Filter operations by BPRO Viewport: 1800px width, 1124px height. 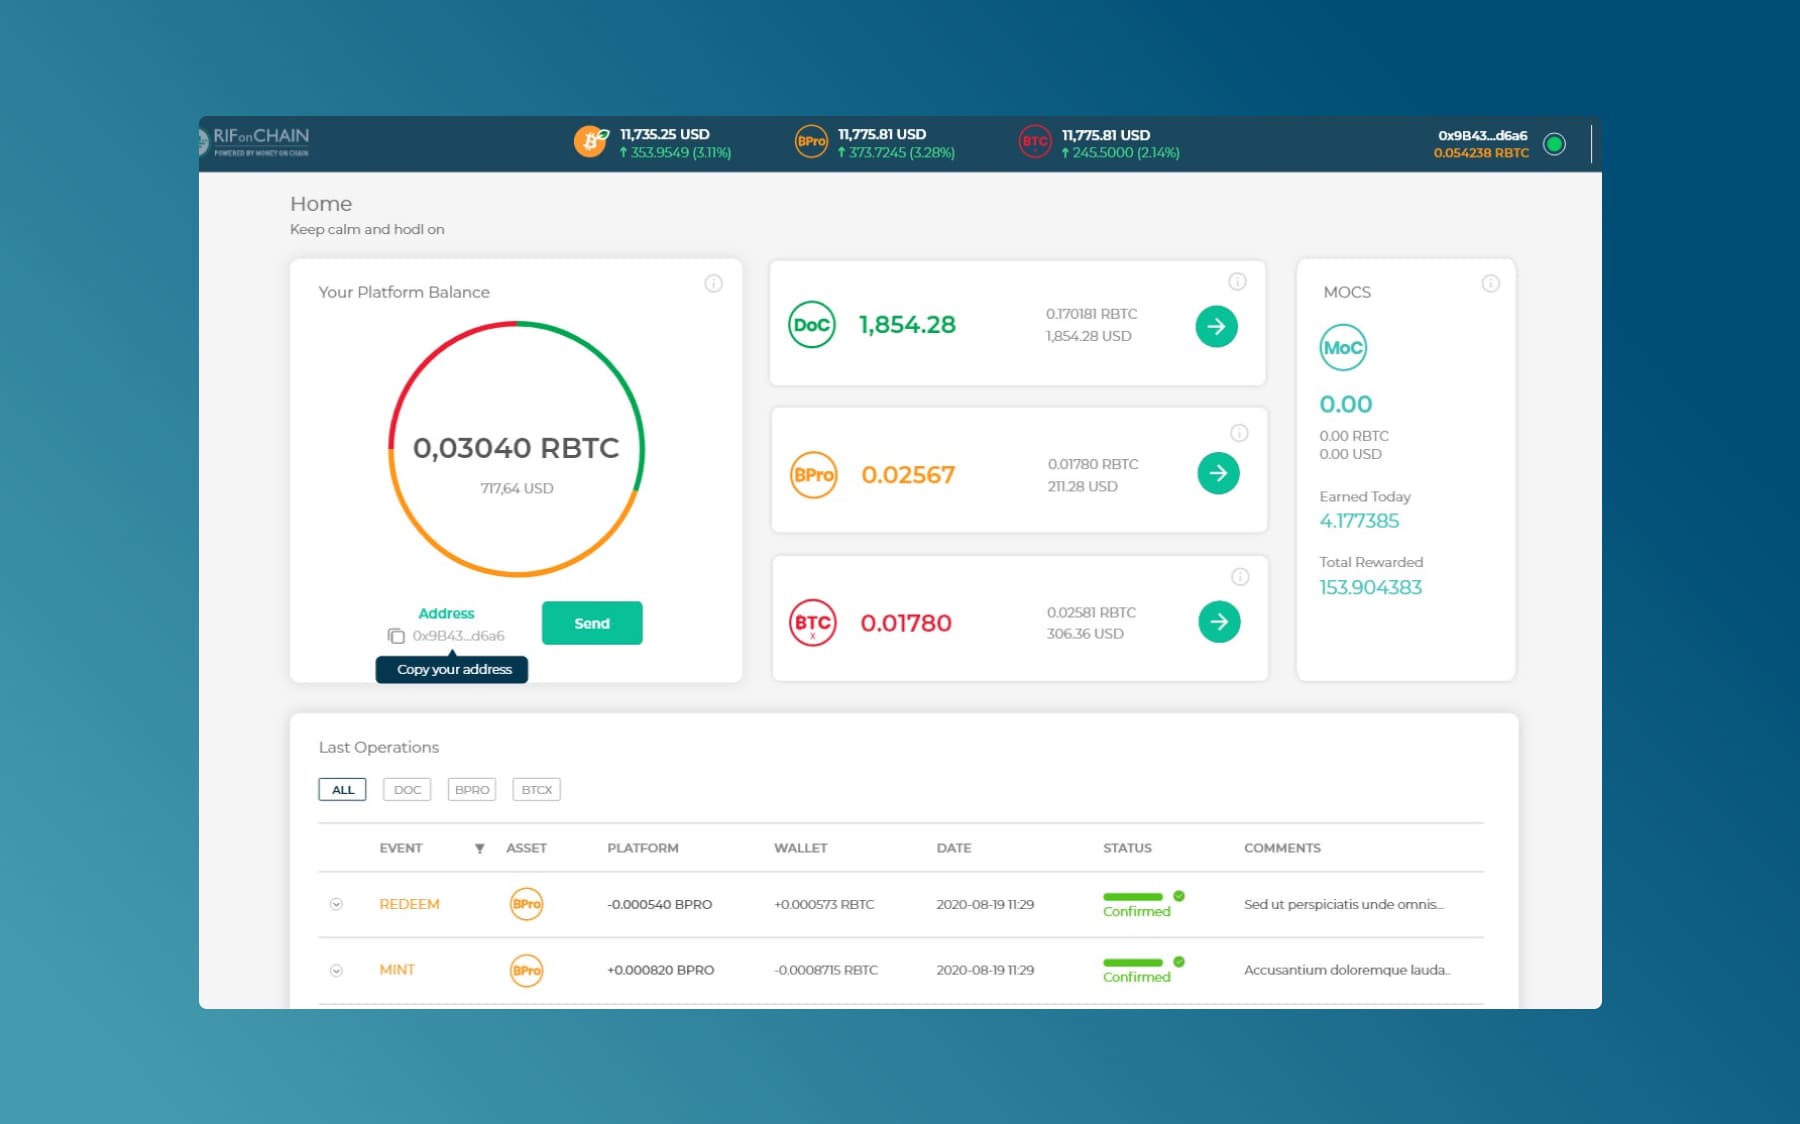click(472, 790)
